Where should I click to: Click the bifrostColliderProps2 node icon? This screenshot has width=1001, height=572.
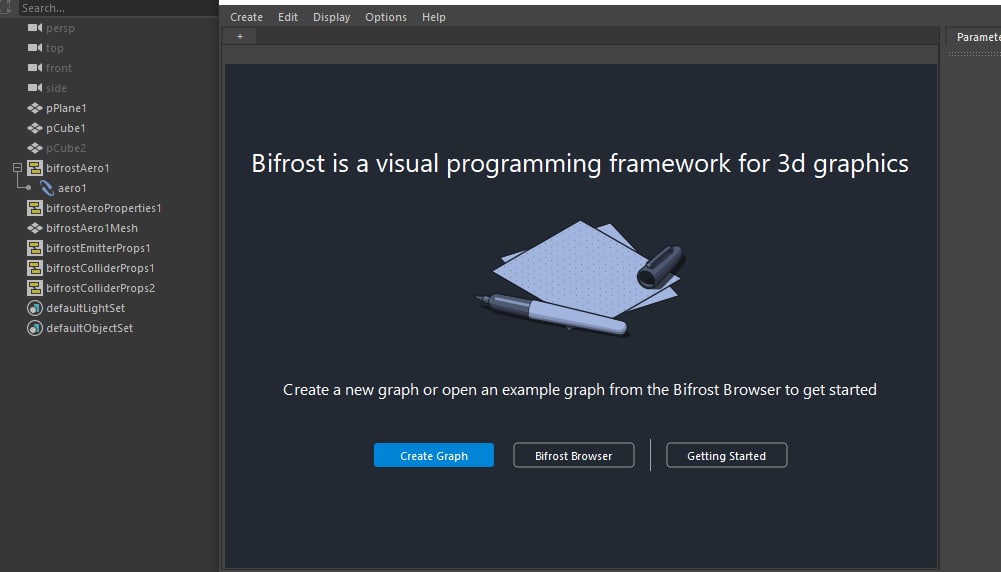pos(35,288)
